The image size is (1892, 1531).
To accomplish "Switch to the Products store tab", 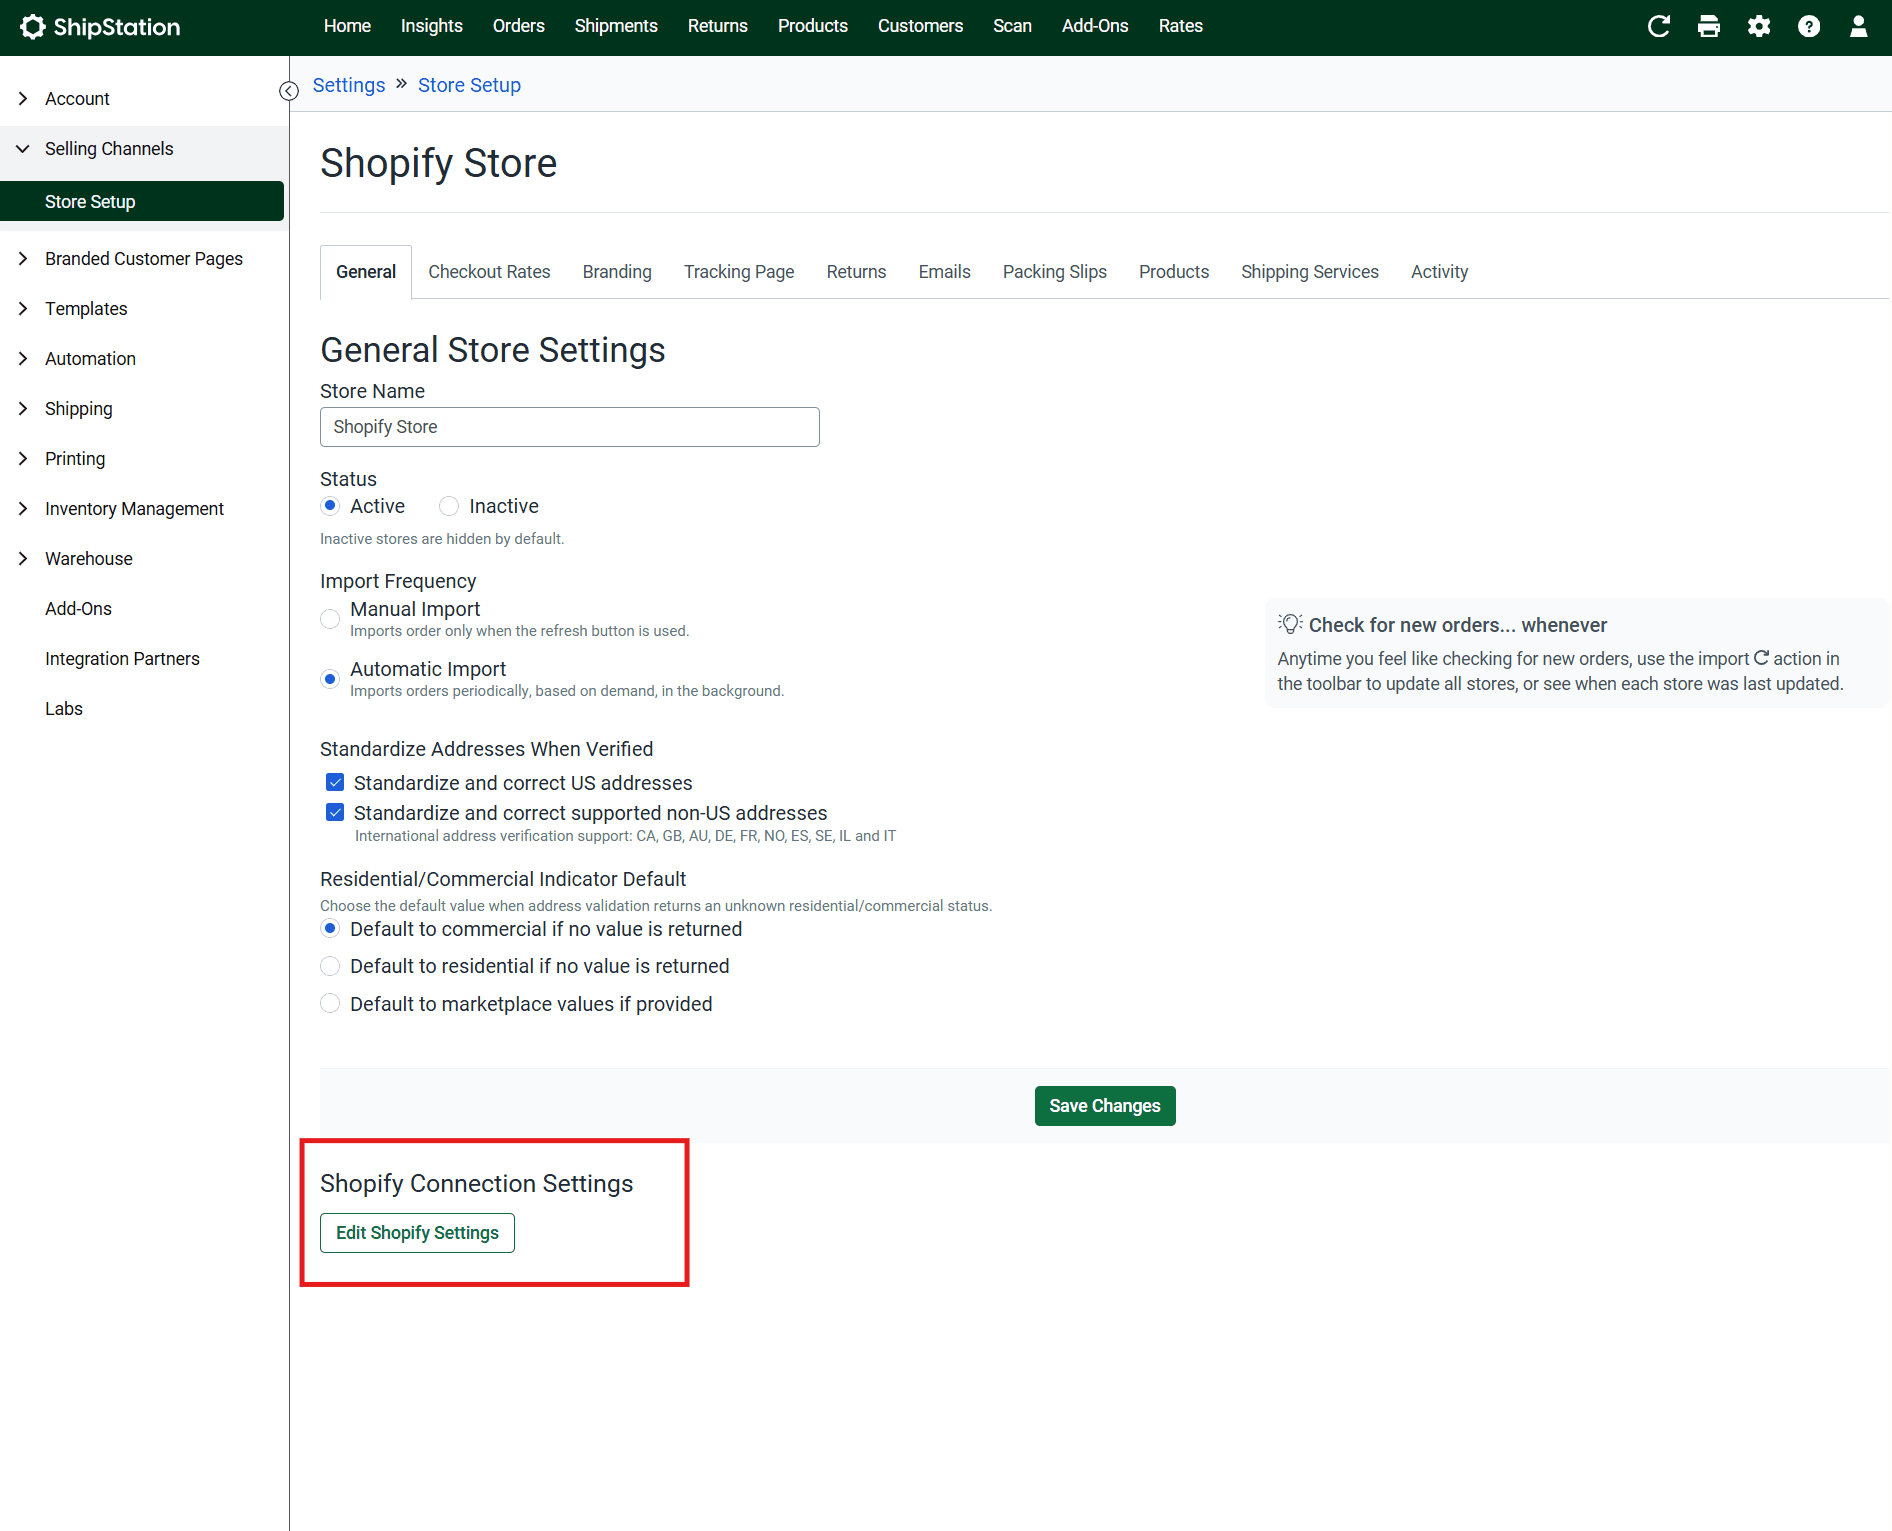I will (1174, 272).
